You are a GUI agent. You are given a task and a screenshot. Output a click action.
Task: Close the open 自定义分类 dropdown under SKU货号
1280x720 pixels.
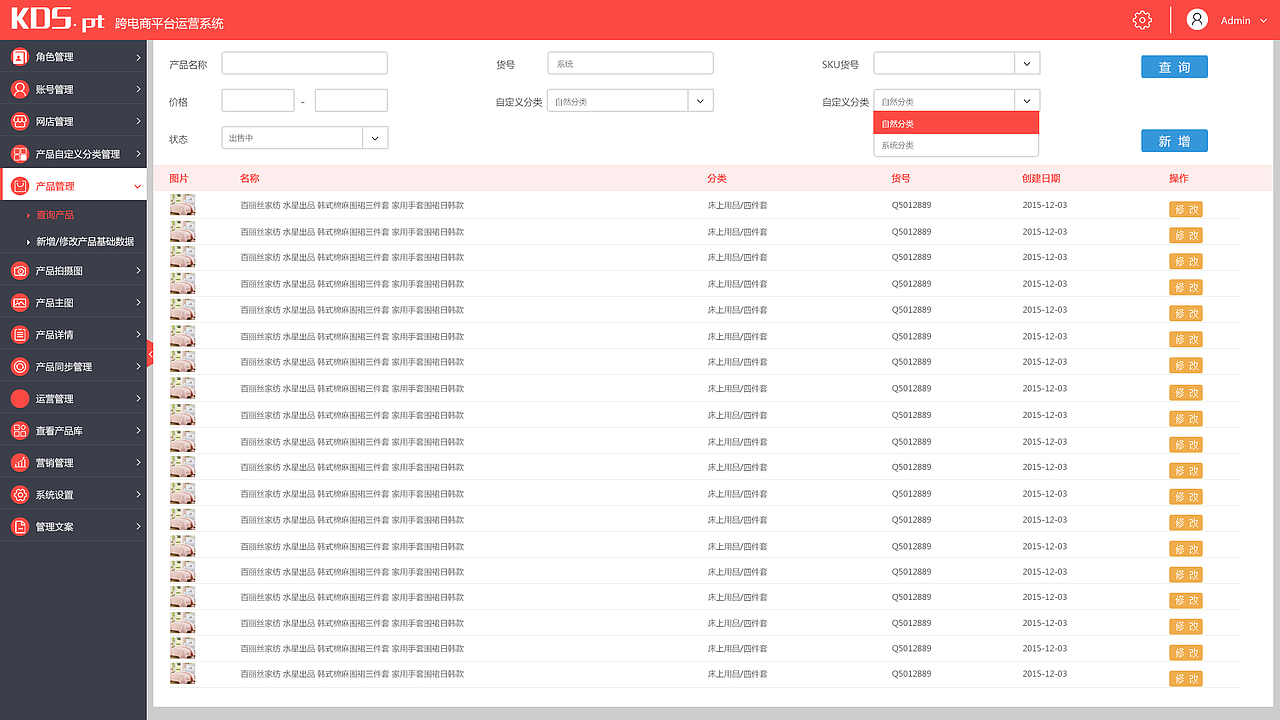coord(1027,101)
